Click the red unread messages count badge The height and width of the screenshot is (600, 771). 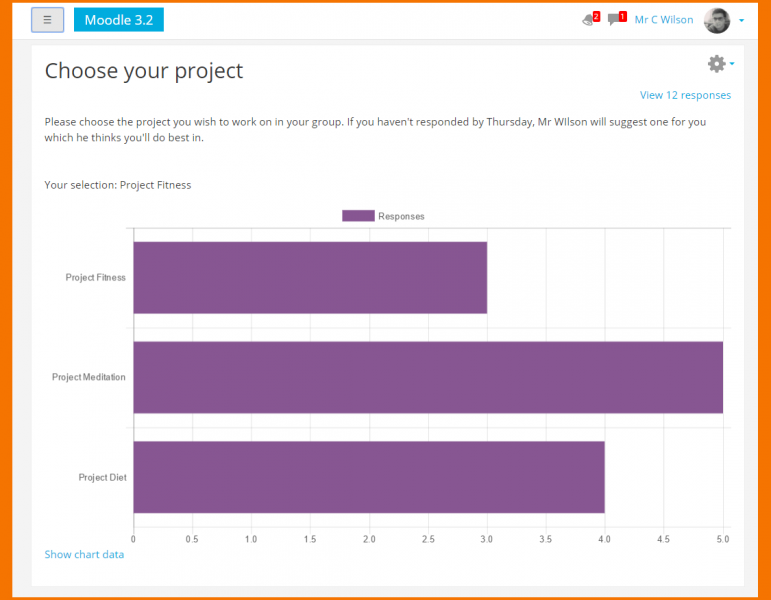pos(623,16)
